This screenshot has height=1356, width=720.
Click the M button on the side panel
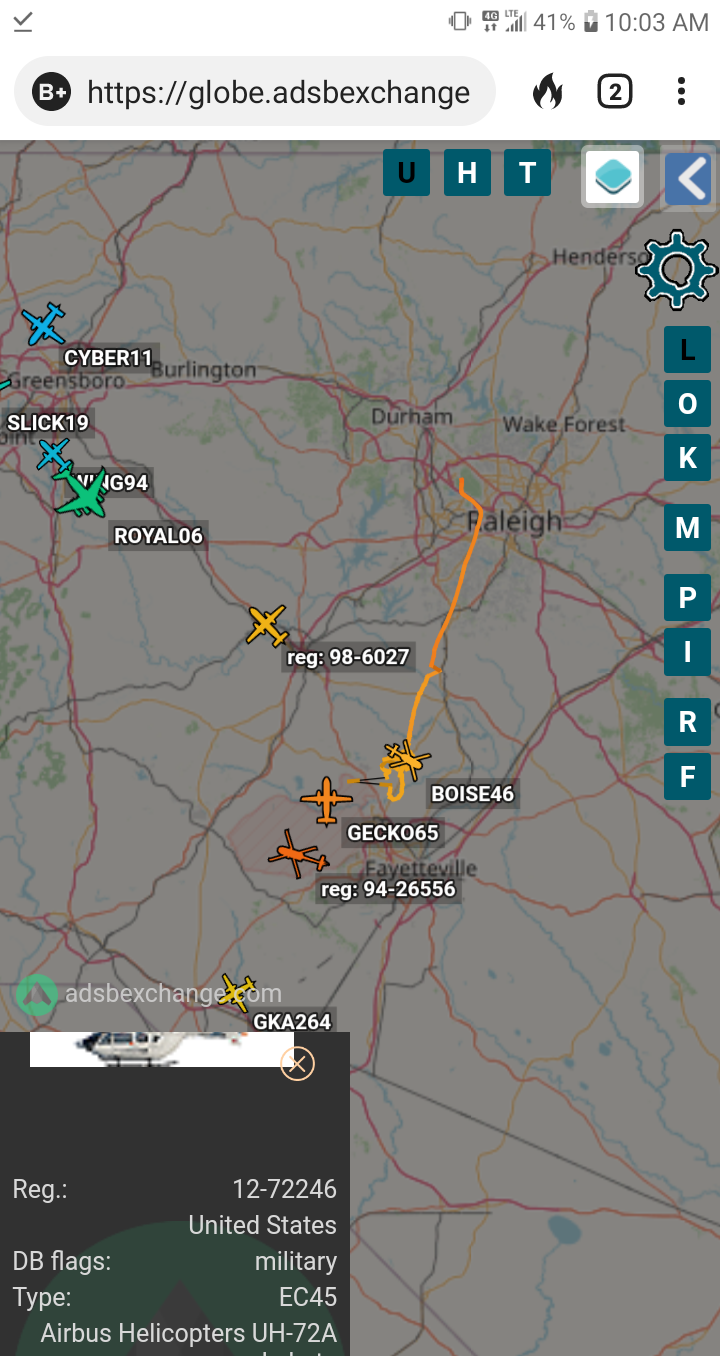pos(687,527)
